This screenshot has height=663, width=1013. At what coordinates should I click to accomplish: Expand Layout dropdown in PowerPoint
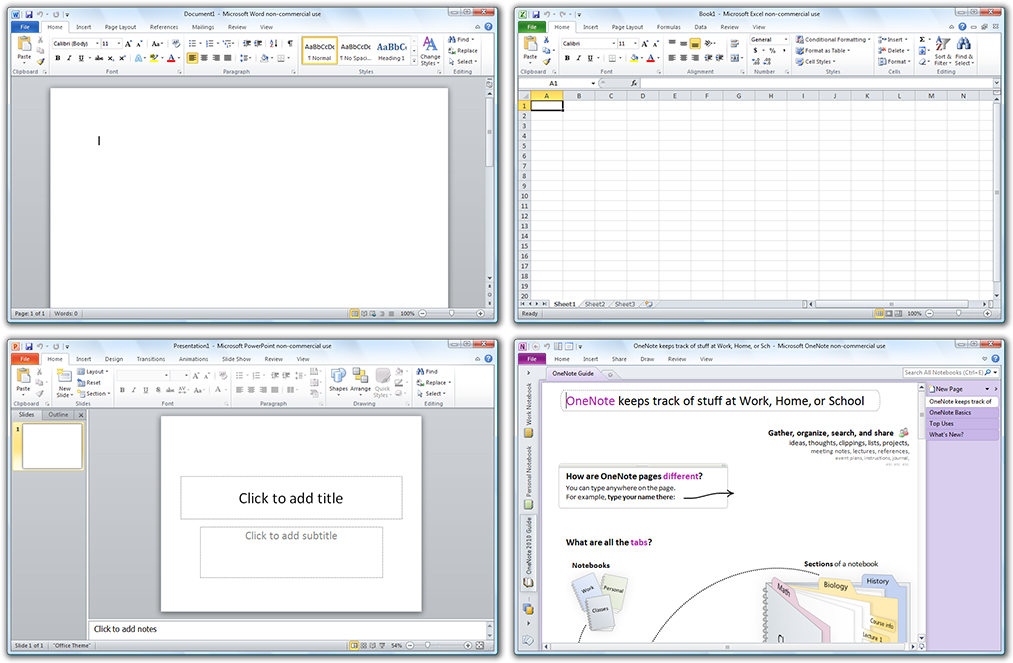pyautogui.click(x=93, y=372)
